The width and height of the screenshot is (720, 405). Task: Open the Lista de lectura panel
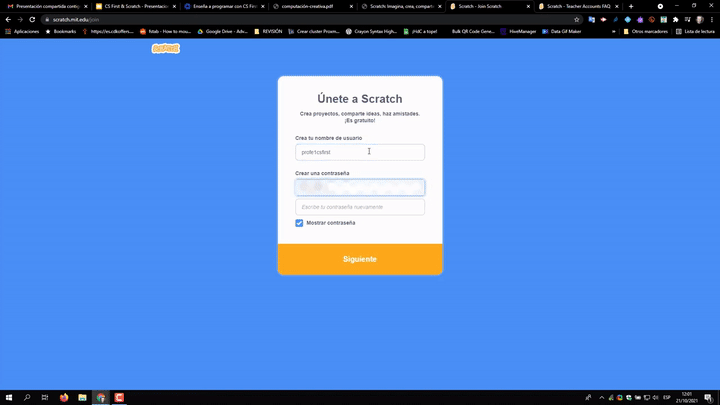(695, 31)
